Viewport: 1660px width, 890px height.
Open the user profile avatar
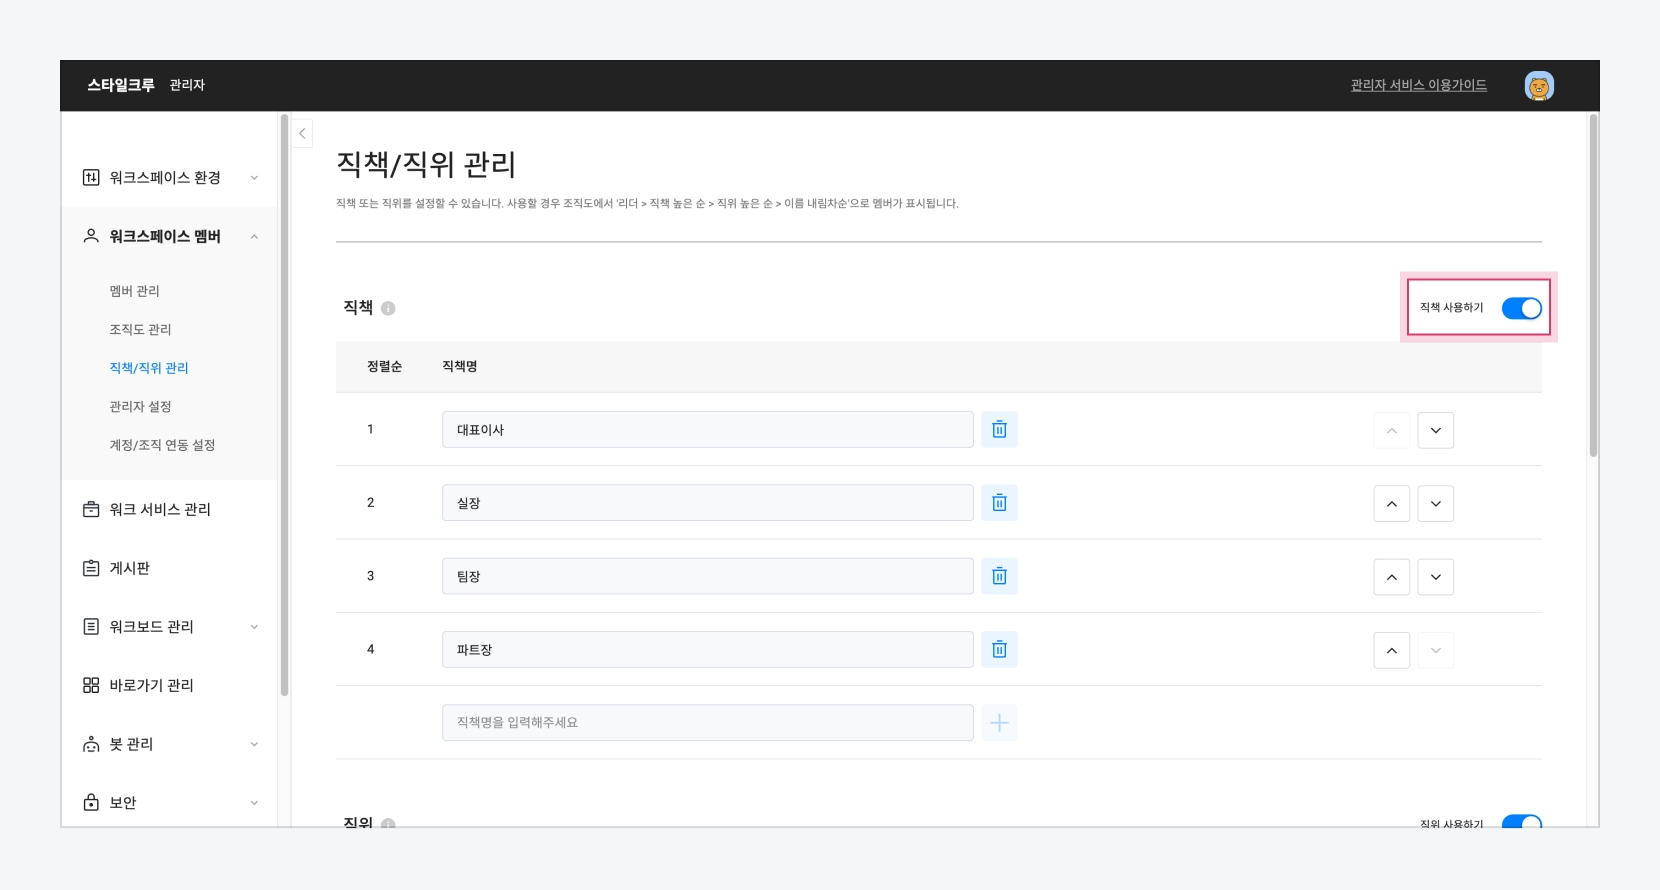(1538, 86)
